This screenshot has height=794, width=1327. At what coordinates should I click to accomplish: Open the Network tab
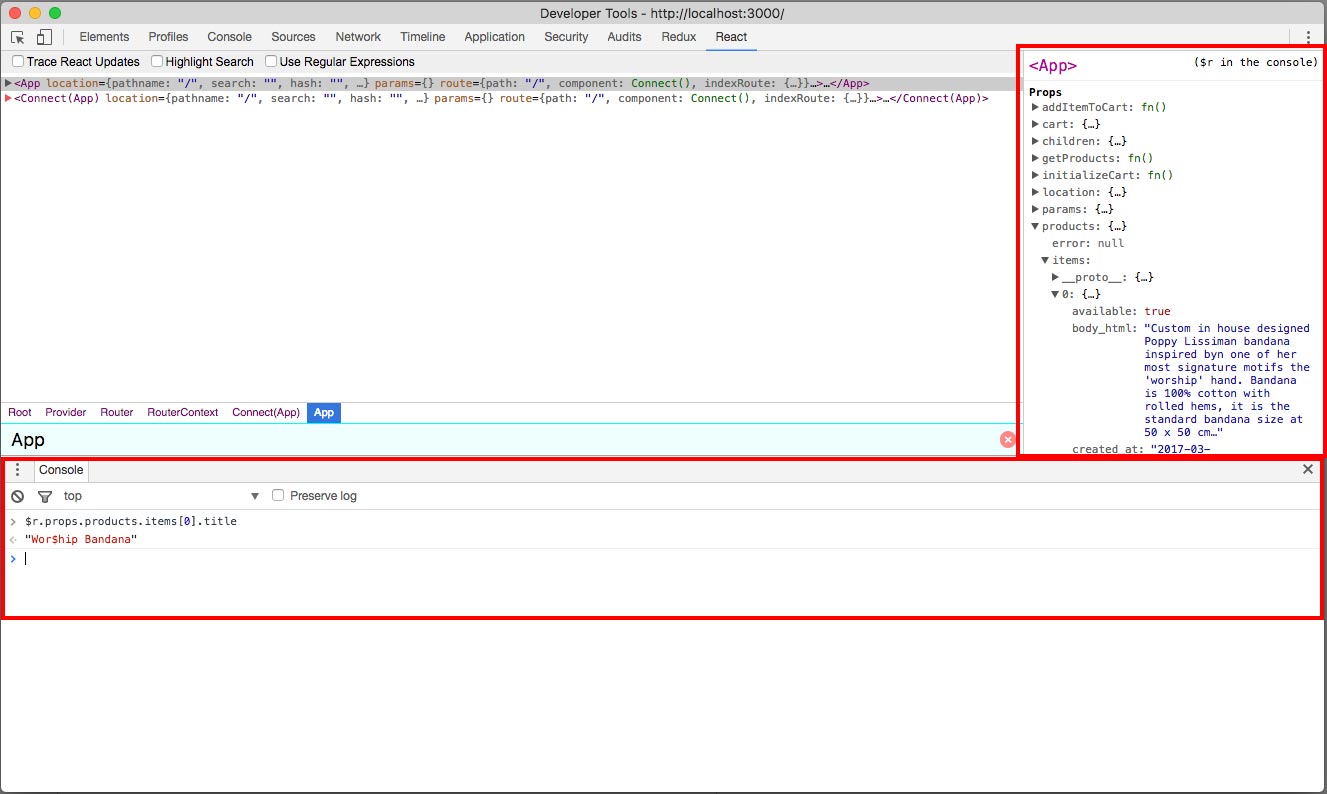point(358,37)
